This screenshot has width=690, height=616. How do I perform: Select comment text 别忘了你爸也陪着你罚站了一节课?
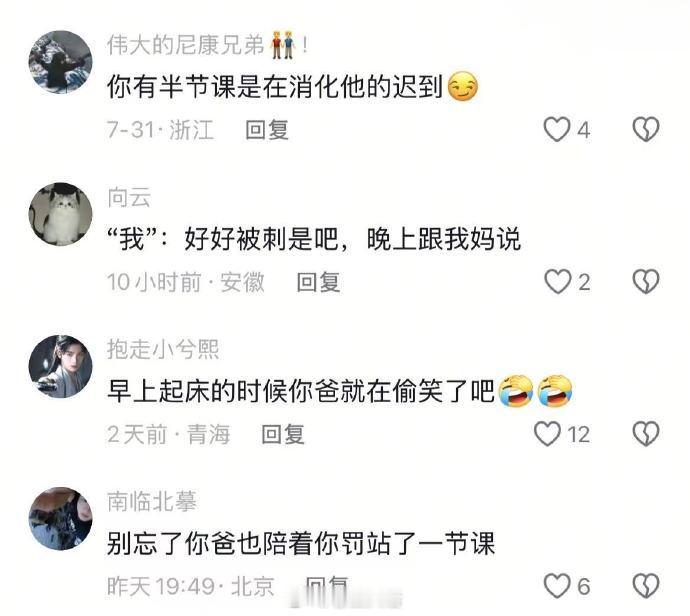301,544
